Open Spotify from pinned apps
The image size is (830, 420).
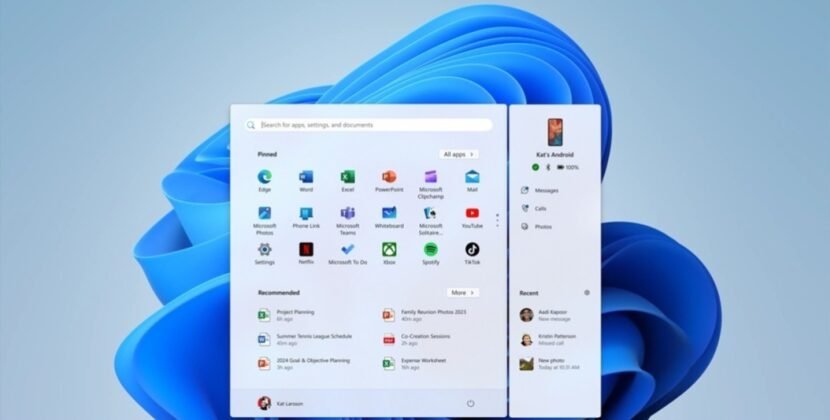tap(430, 253)
